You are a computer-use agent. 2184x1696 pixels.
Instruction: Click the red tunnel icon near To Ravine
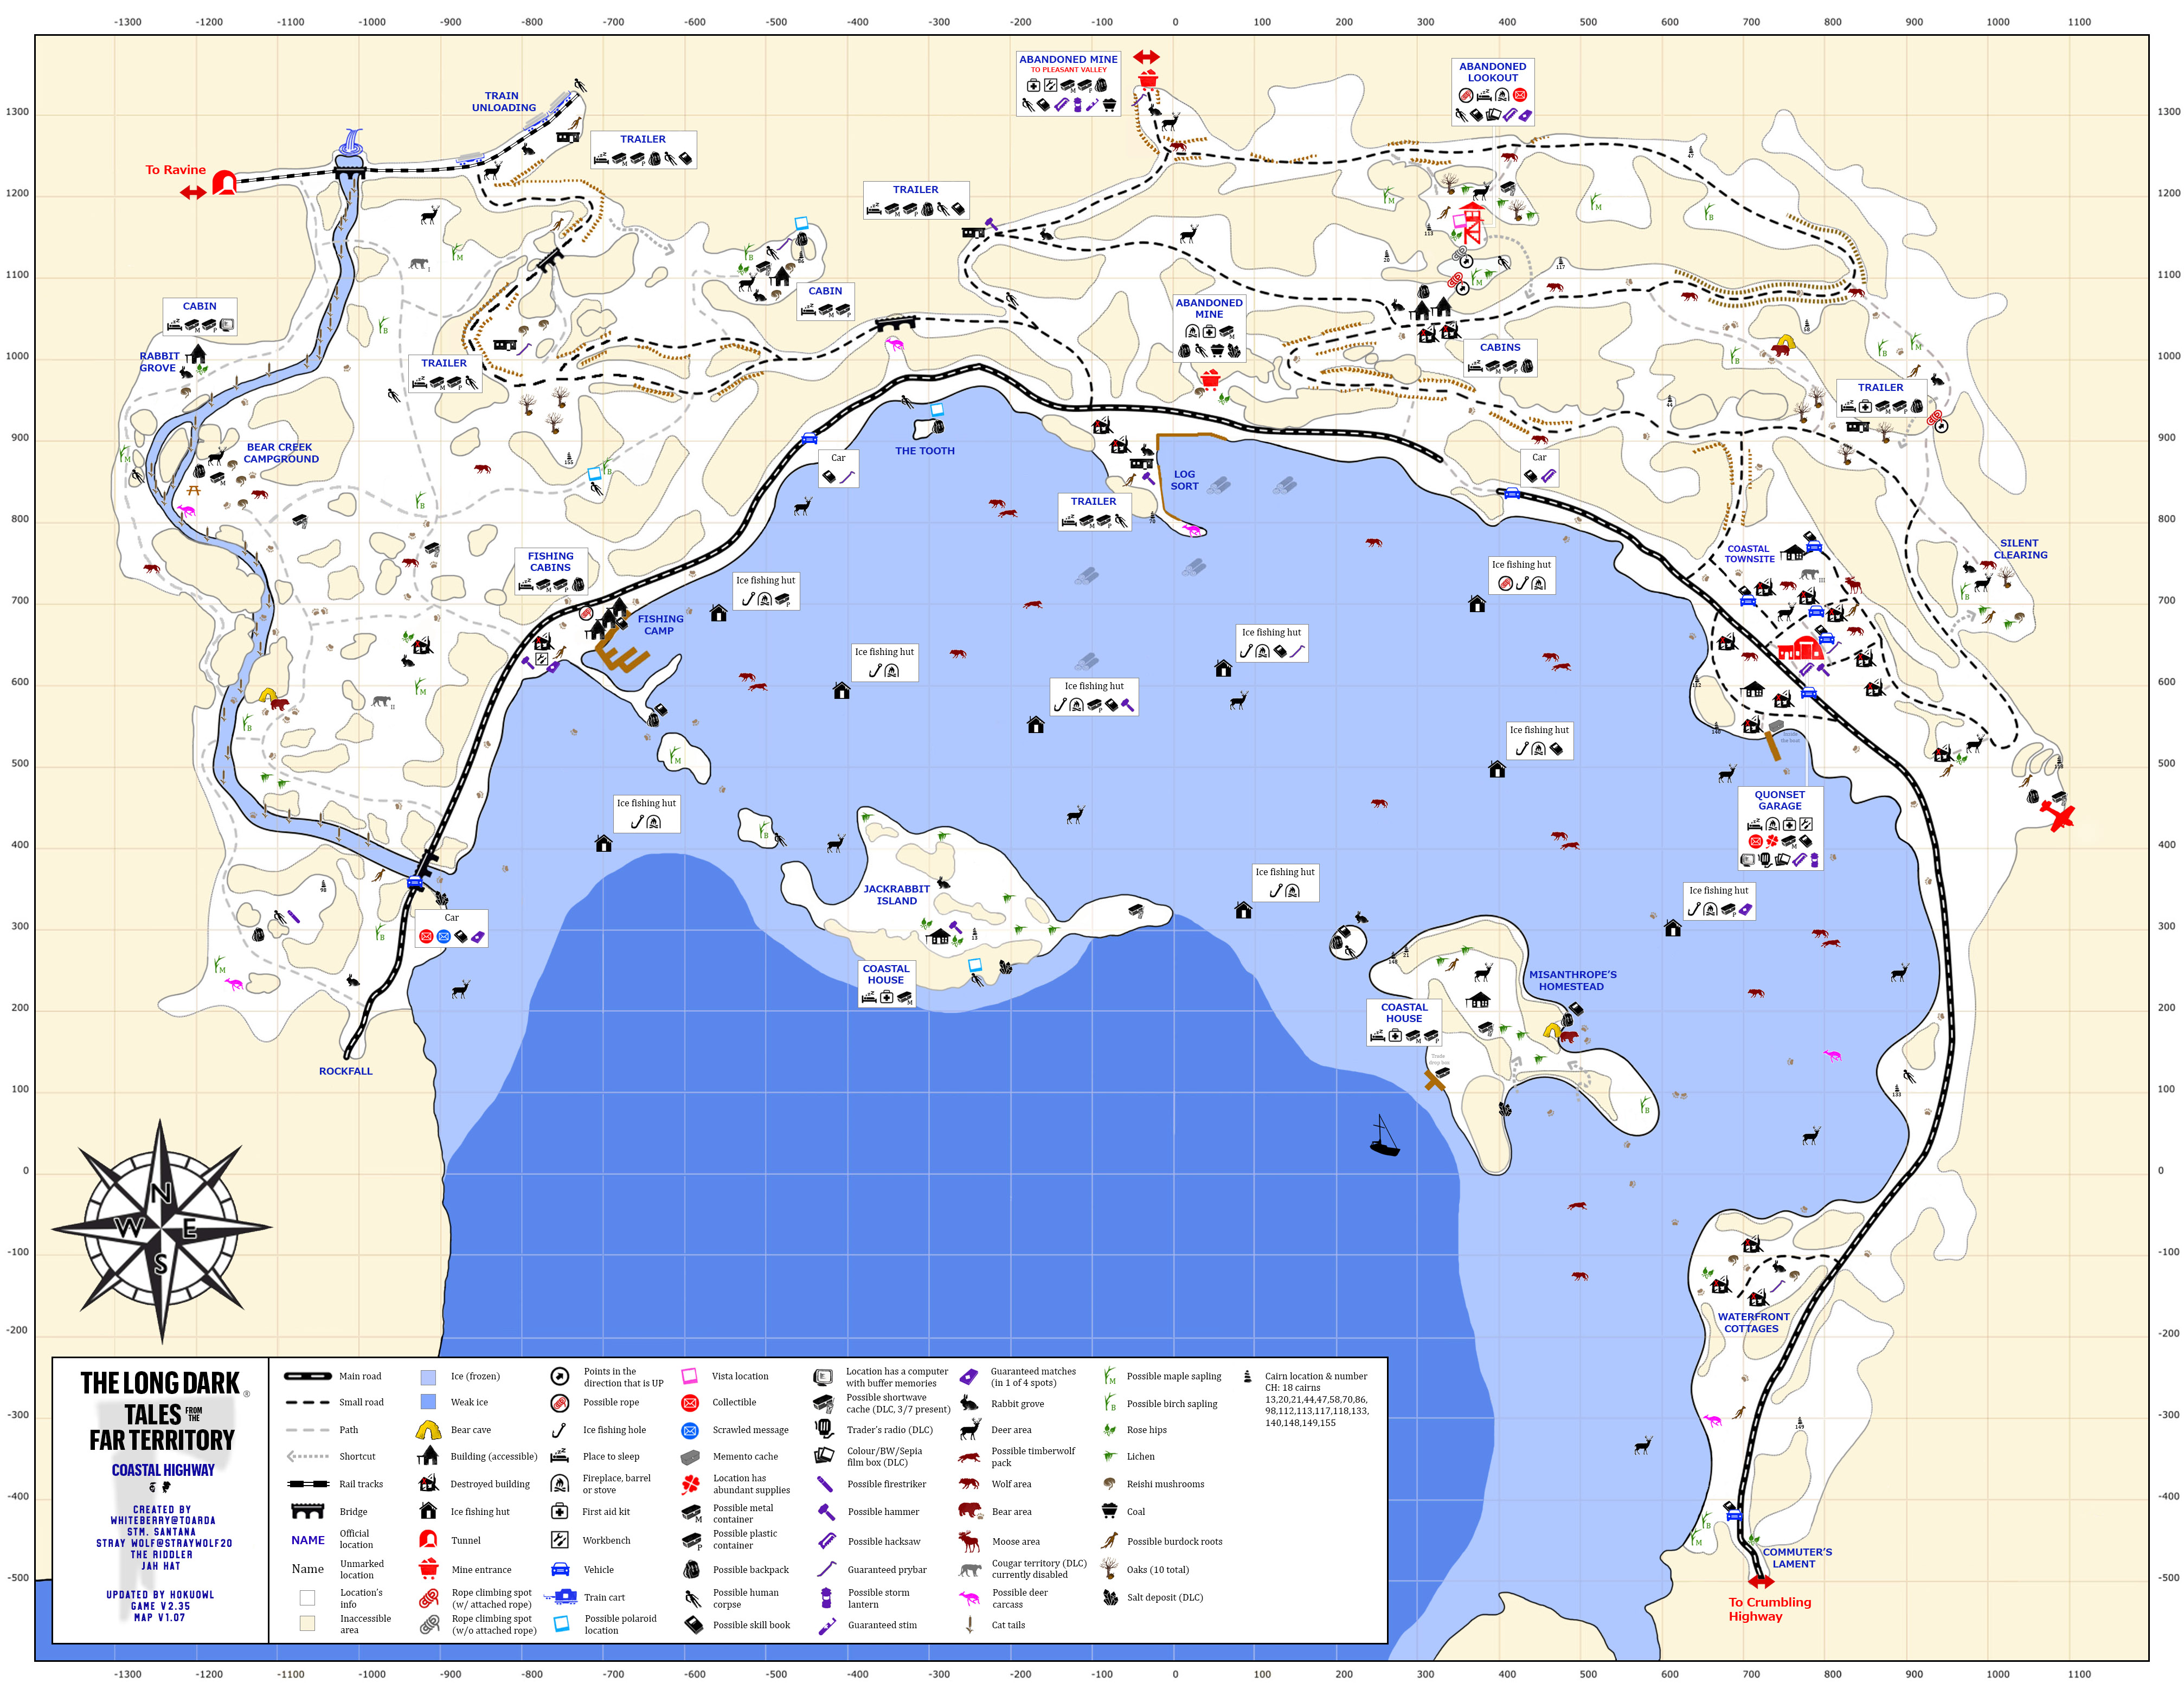coord(225,182)
